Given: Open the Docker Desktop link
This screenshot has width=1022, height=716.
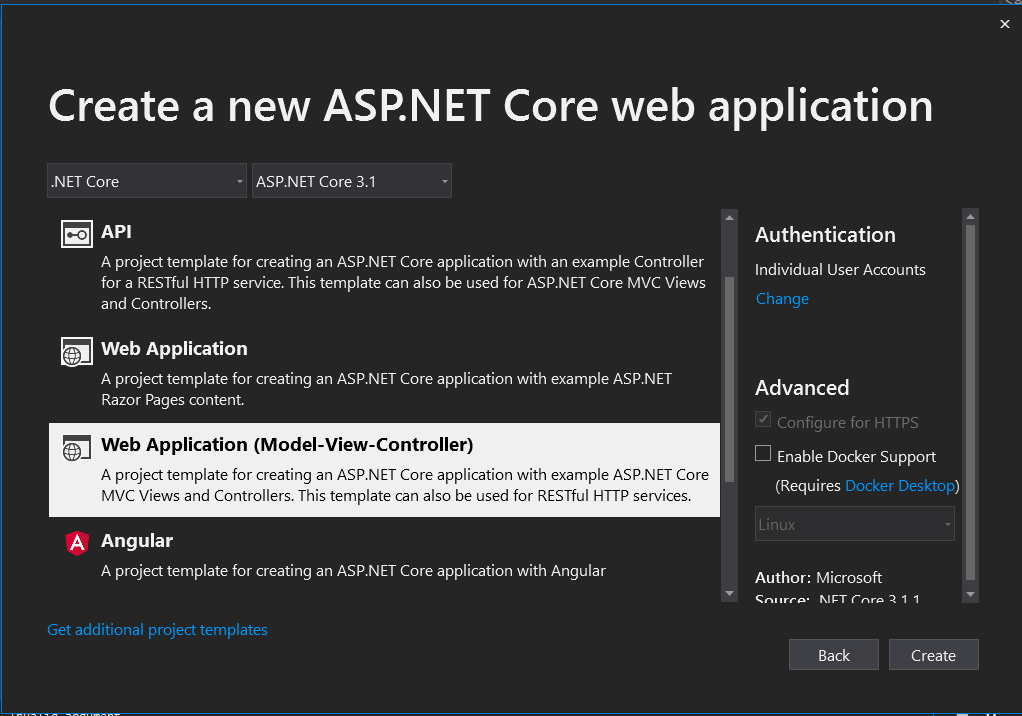Looking at the screenshot, I should (x=899, y=486).
